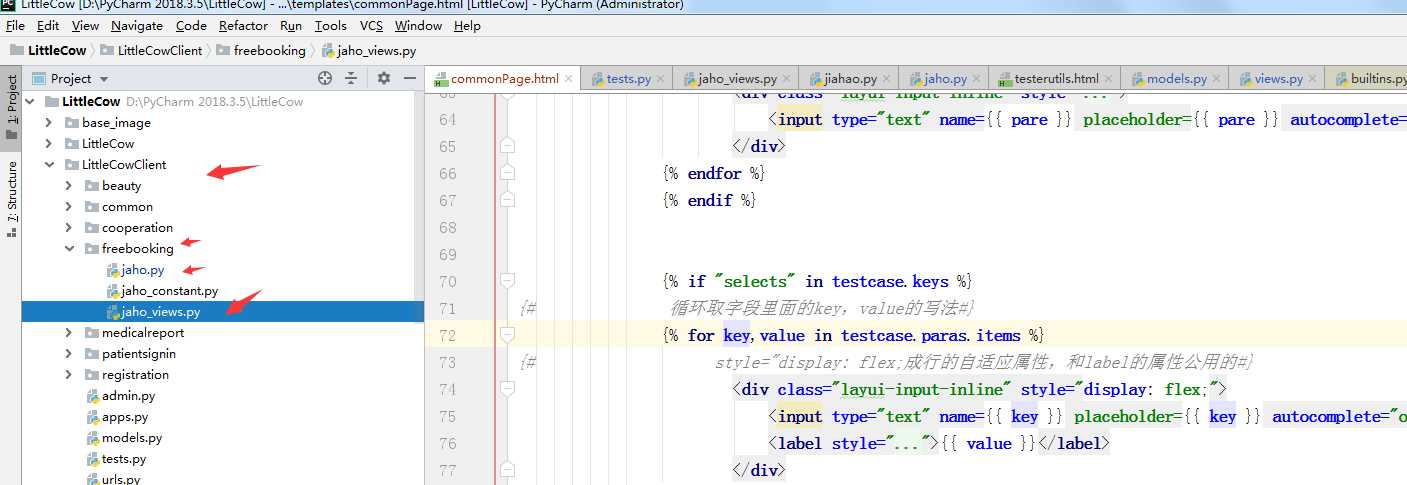Open the 7: Structure tool window tab
This screenshot has height=485, width=1407.
(x=11, y=198)
